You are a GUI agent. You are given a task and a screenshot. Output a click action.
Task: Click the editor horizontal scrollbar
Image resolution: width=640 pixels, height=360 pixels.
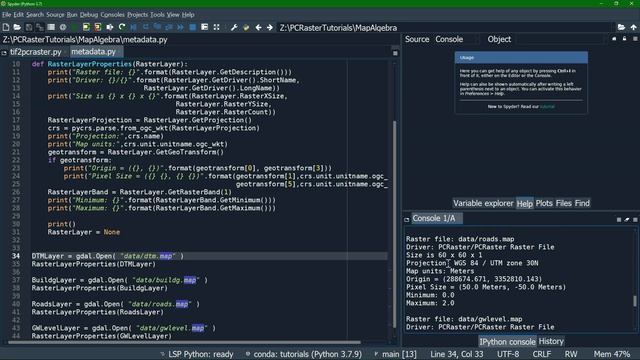pos(184,342)
